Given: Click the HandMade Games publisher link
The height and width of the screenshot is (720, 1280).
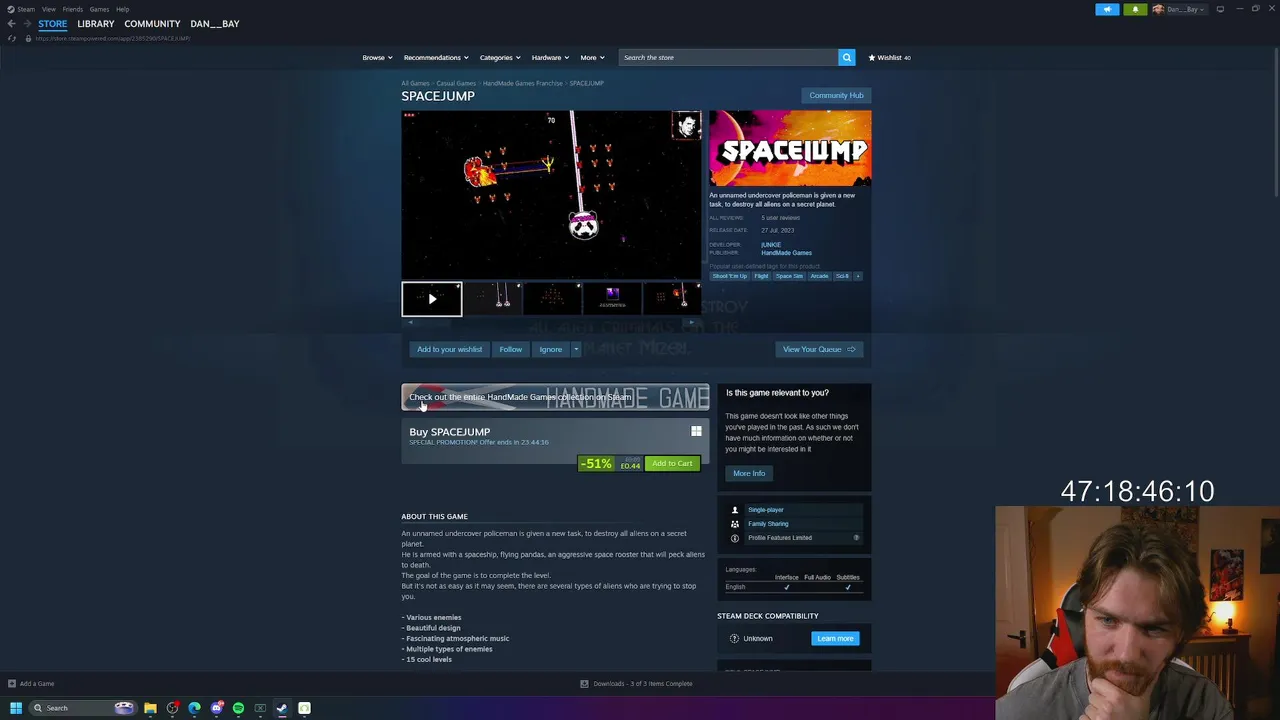Looking at the screenshot, I should [786, 253].
